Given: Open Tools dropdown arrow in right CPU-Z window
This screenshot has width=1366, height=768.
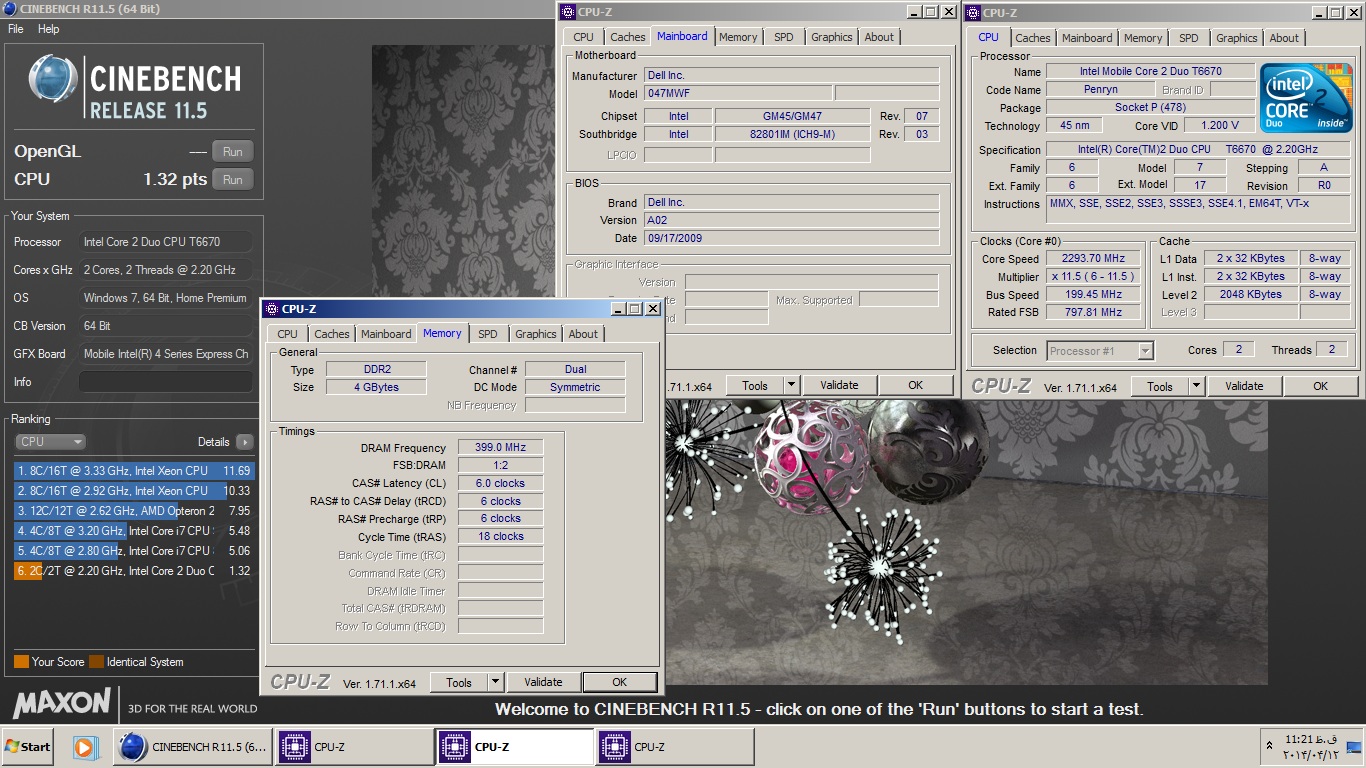Looking at the screenshot, I should (x=1196, y=386).
